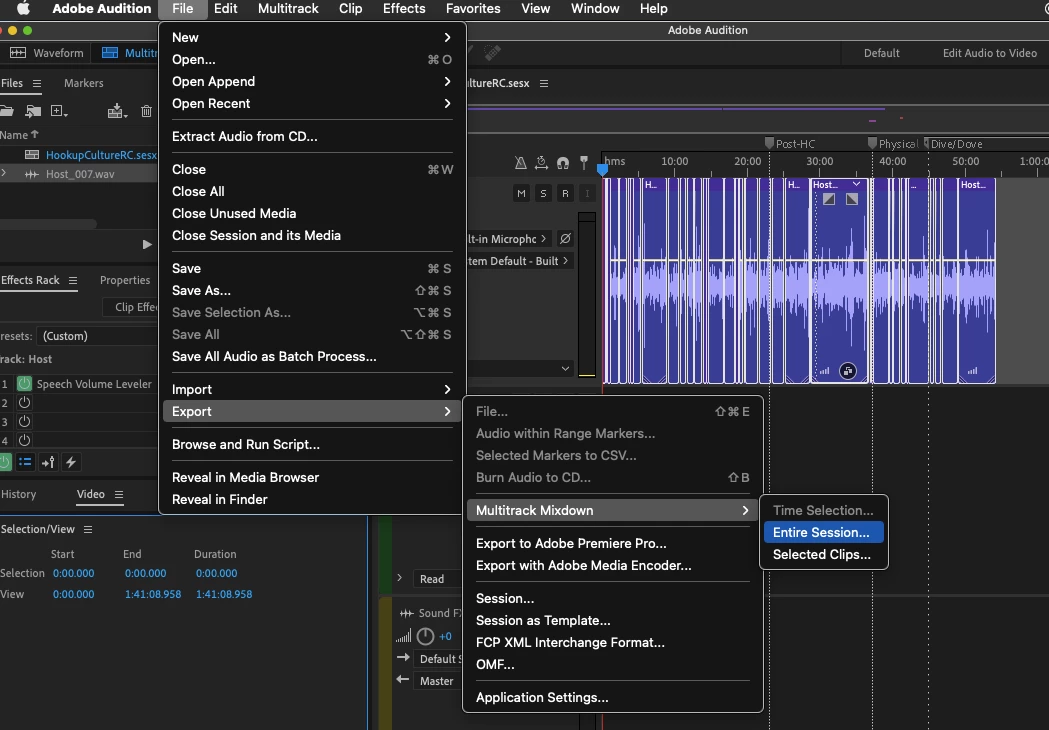1049x730 pixels.
Task: Click the blue playhead on the timeline ruler
Action: (x=602, y=169)
